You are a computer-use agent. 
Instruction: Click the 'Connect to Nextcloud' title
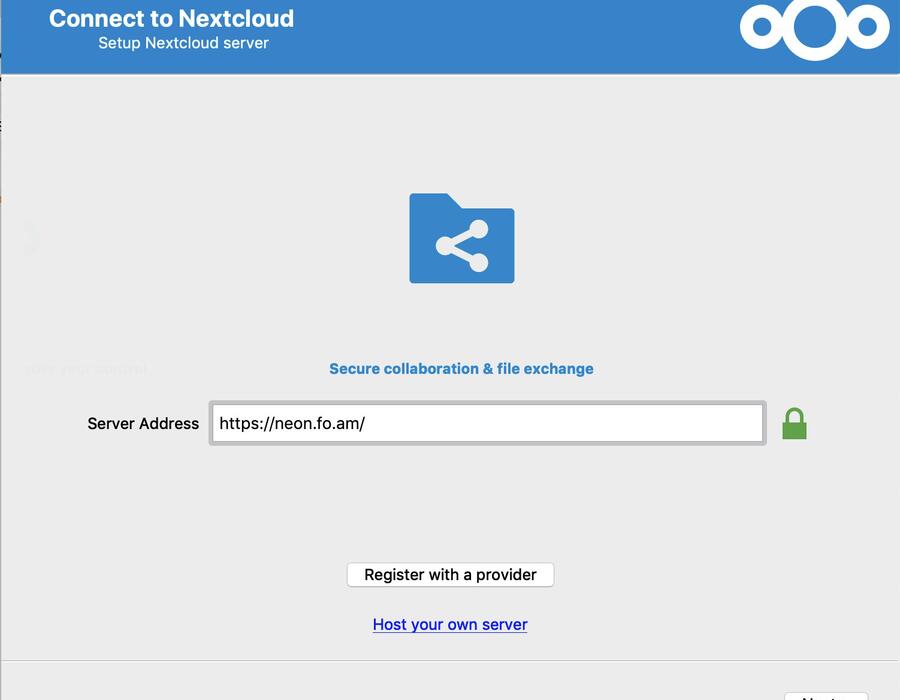click(171, 18)
